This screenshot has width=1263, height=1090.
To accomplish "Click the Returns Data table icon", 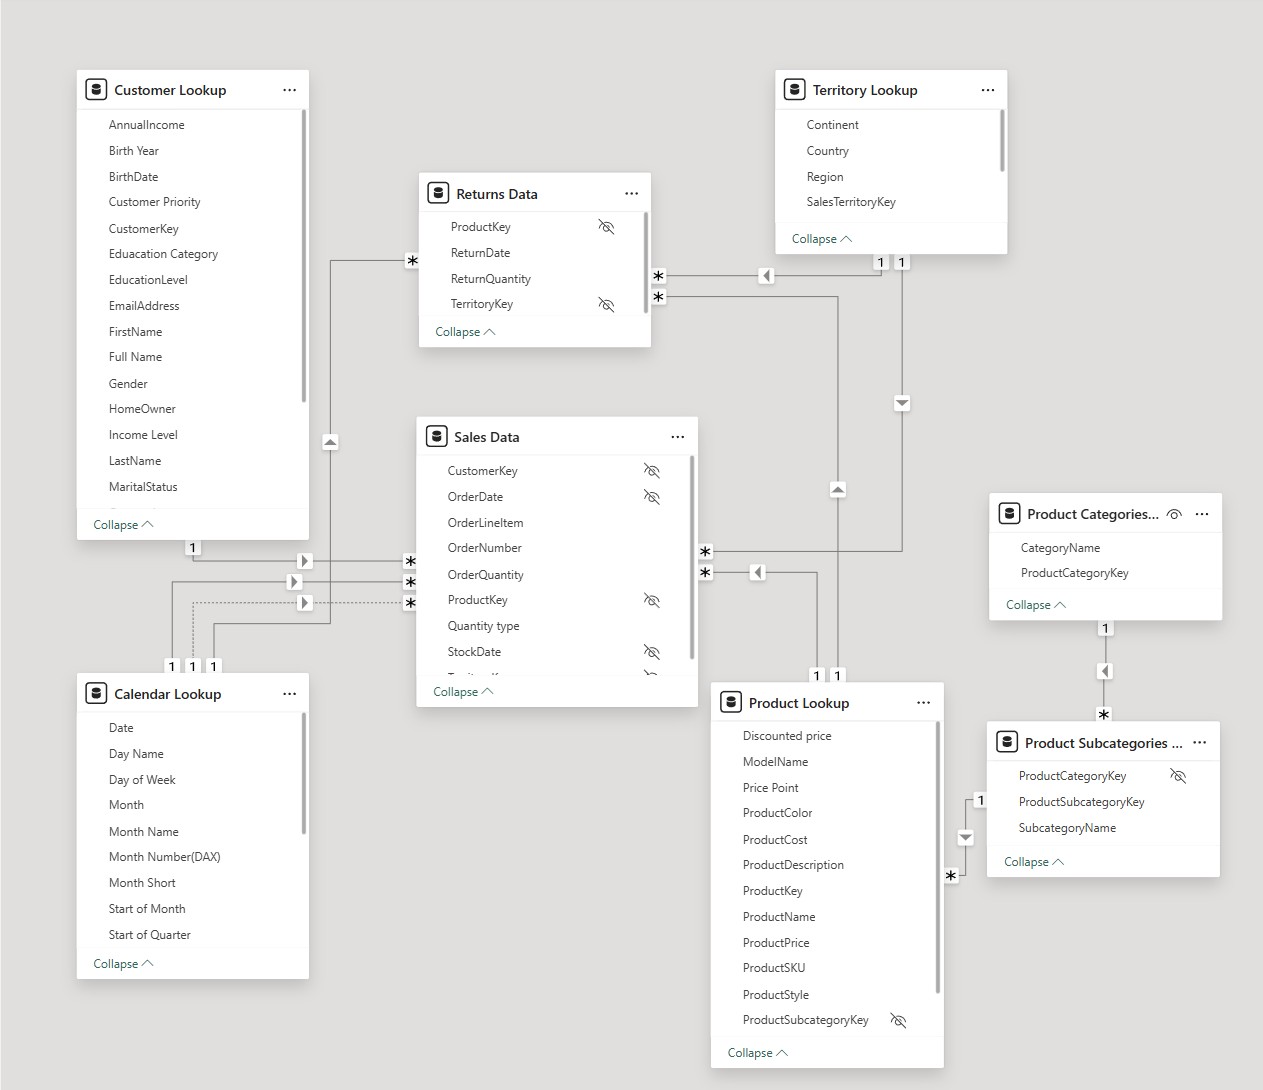I will pyautogui.click(x=438, y=192).
